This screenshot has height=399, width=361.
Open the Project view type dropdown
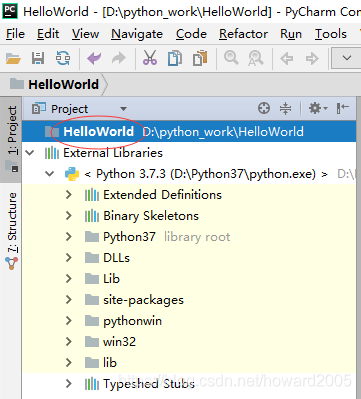click(123, 109)
